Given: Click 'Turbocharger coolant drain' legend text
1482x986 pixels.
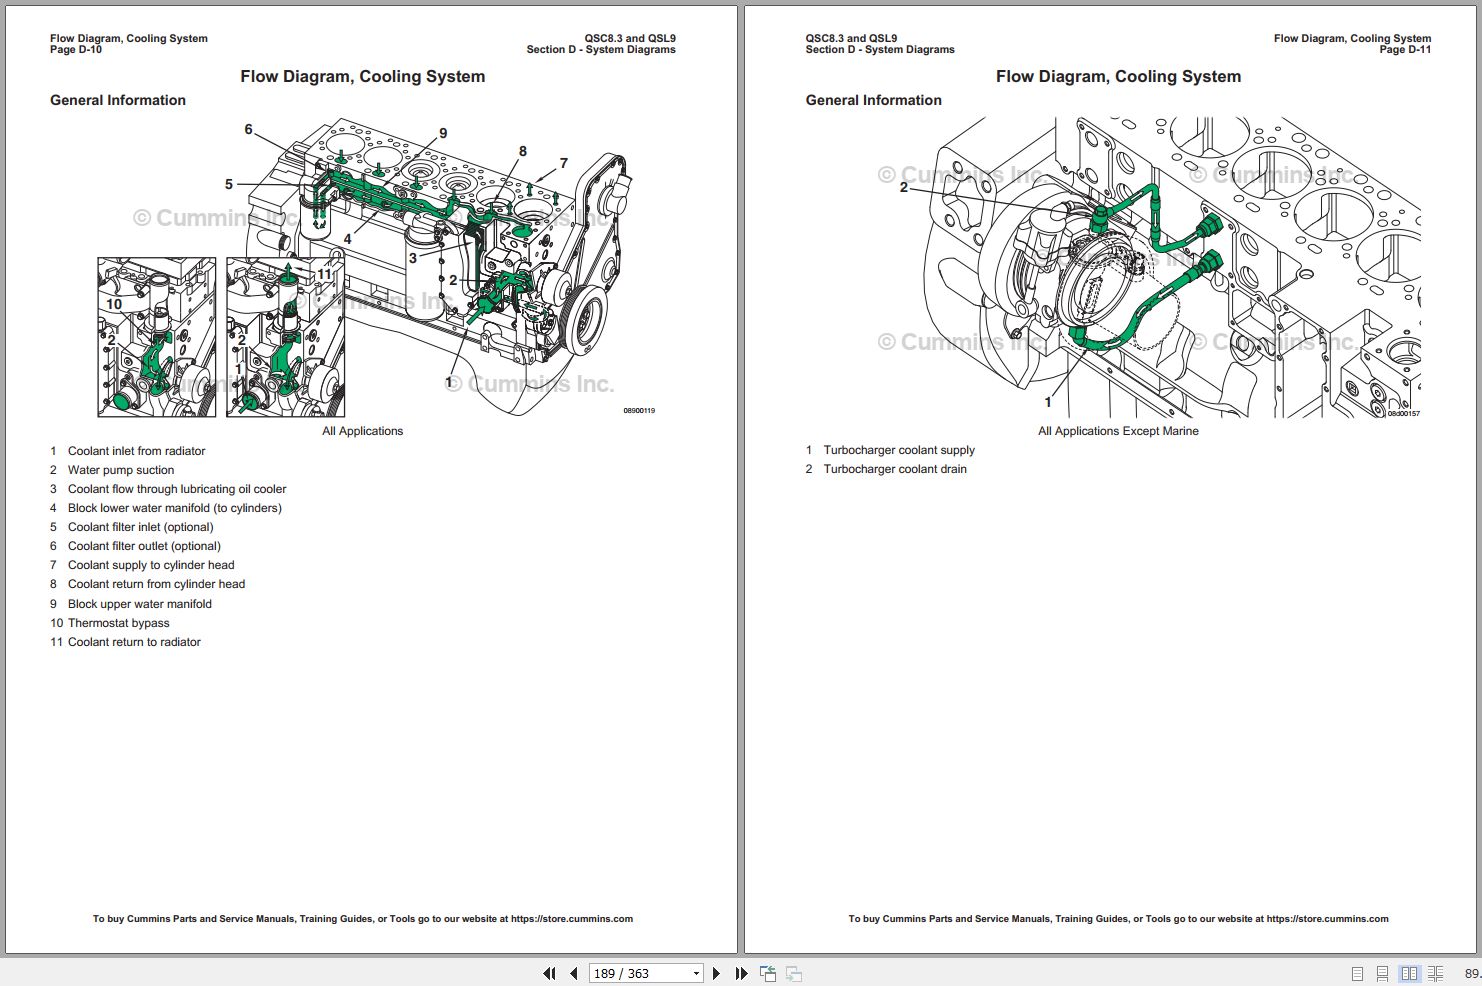Looking at the screenshot, I should 895,469.
